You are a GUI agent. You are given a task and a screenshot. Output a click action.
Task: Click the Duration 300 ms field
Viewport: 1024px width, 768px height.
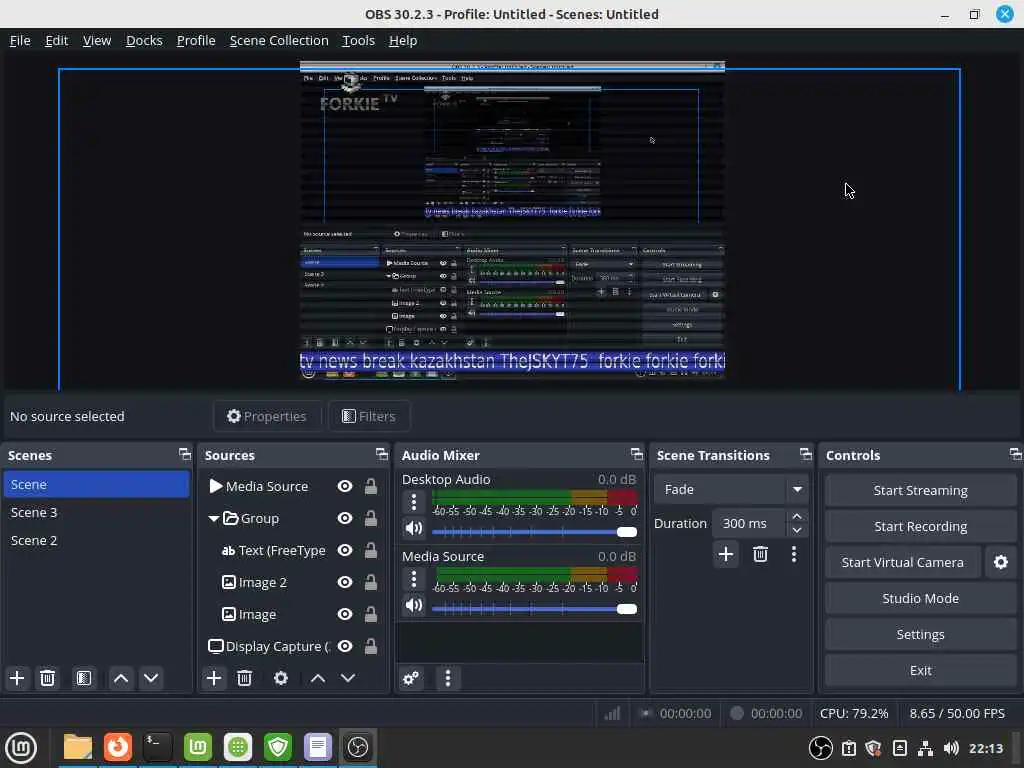(x=749, y=523)
